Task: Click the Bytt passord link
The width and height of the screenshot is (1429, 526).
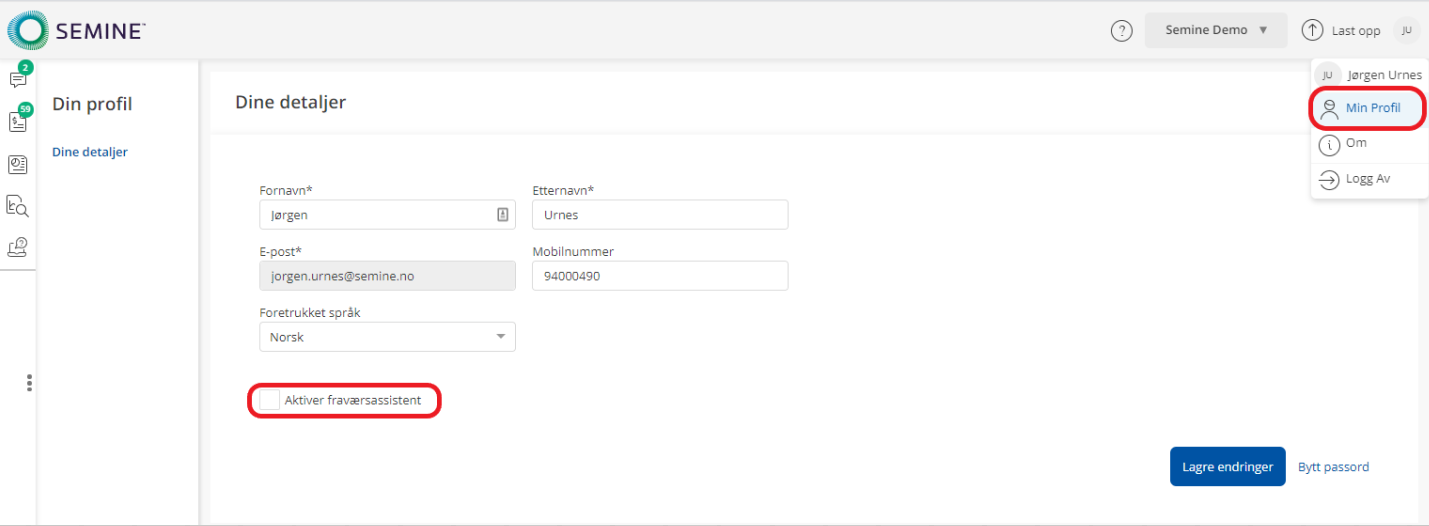Action: point(1333,467)
